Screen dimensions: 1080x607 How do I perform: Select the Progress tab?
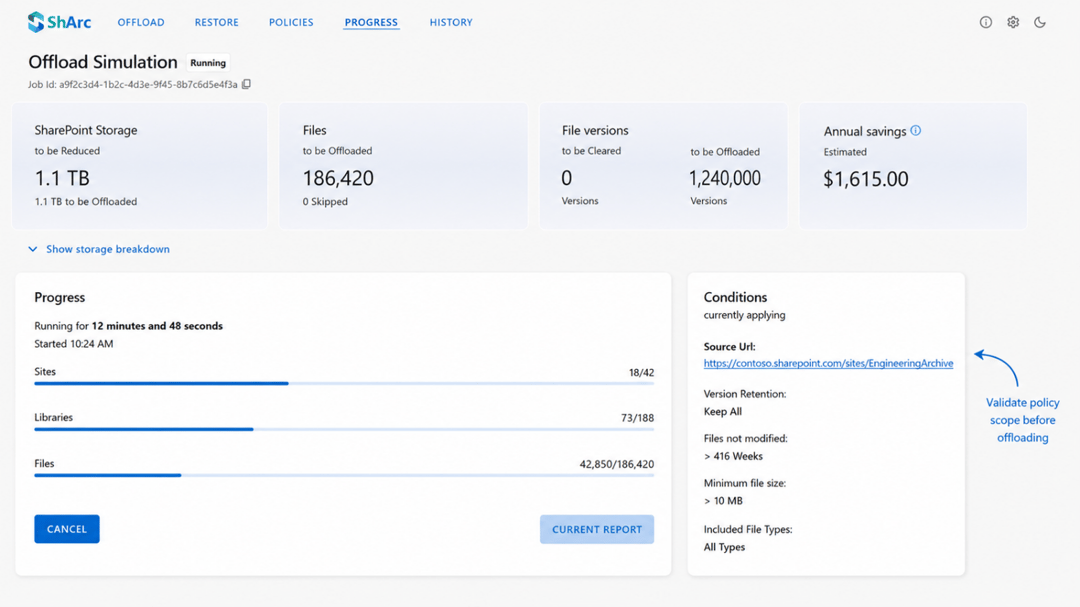tap(371, 22)
